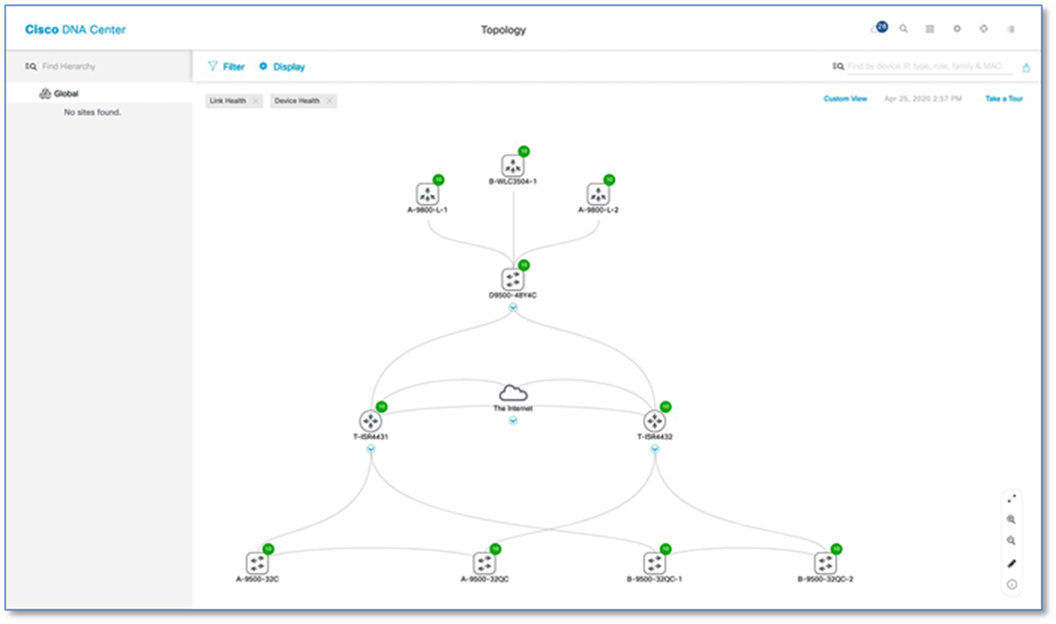Click the fit-to-screen diagonal arrows tool

tap(1012, 499)
